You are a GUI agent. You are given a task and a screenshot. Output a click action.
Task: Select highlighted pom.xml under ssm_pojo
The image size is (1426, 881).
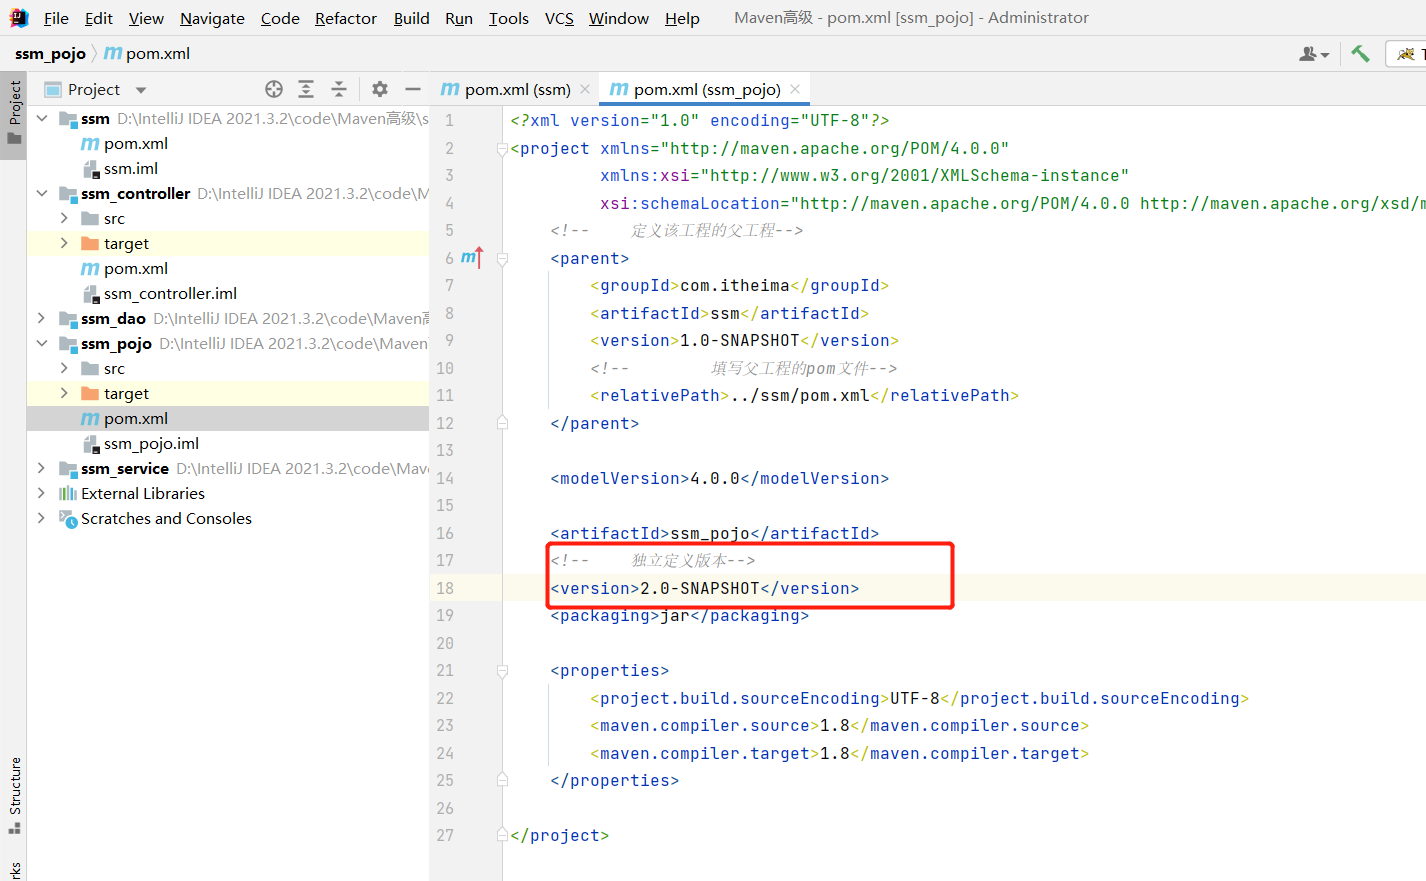coord(227,418)
